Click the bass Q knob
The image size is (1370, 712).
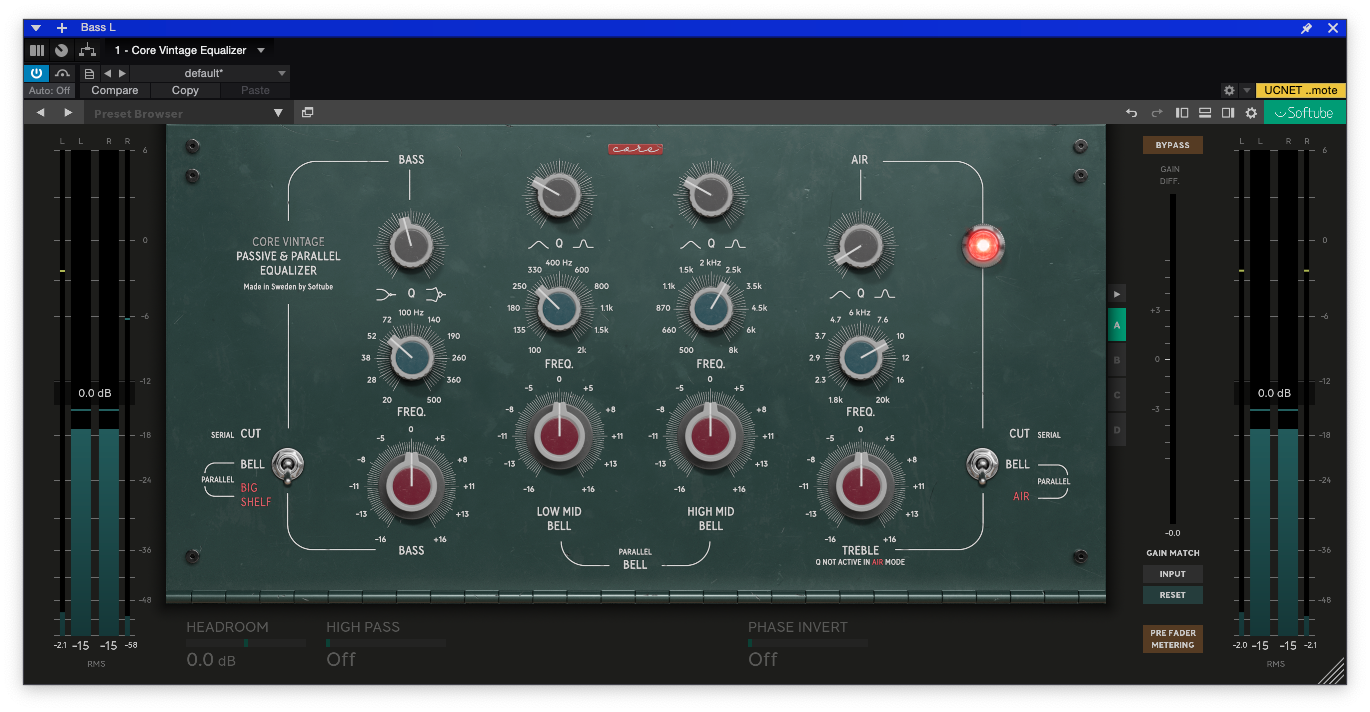tap(410, 244)
